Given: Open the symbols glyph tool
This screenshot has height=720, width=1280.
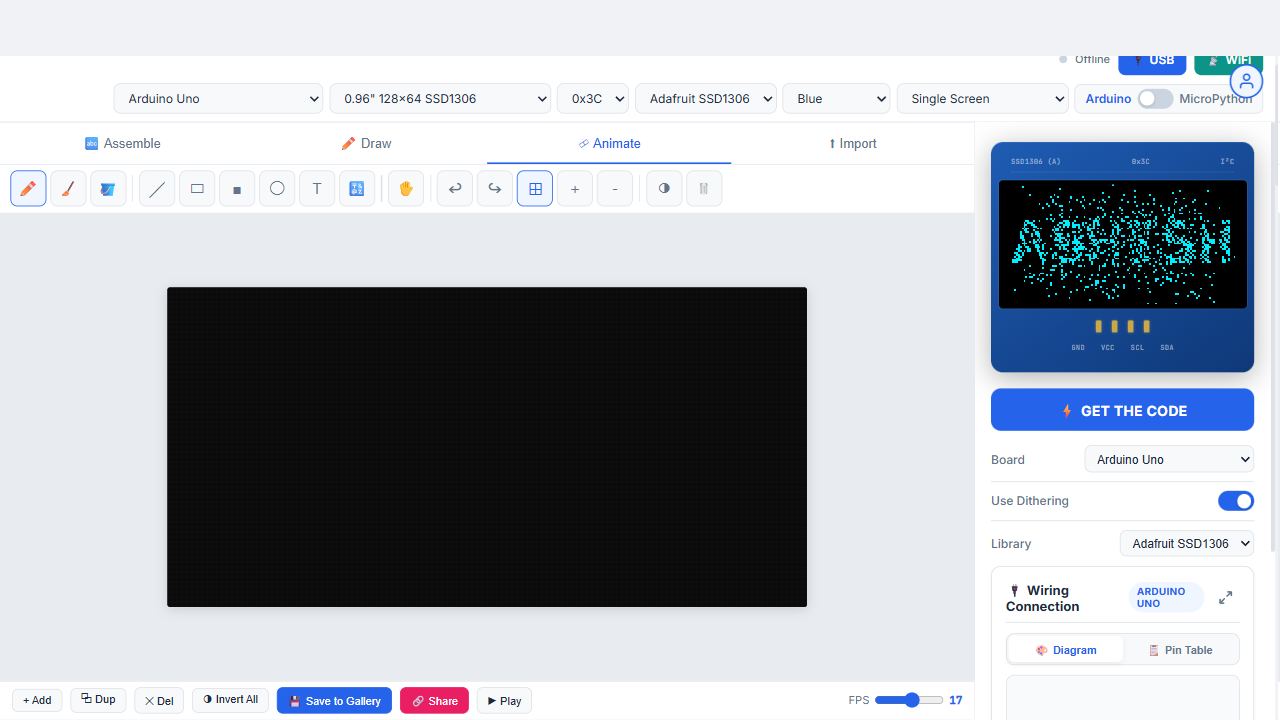Looking at the screenshot, I should (357, 188).
